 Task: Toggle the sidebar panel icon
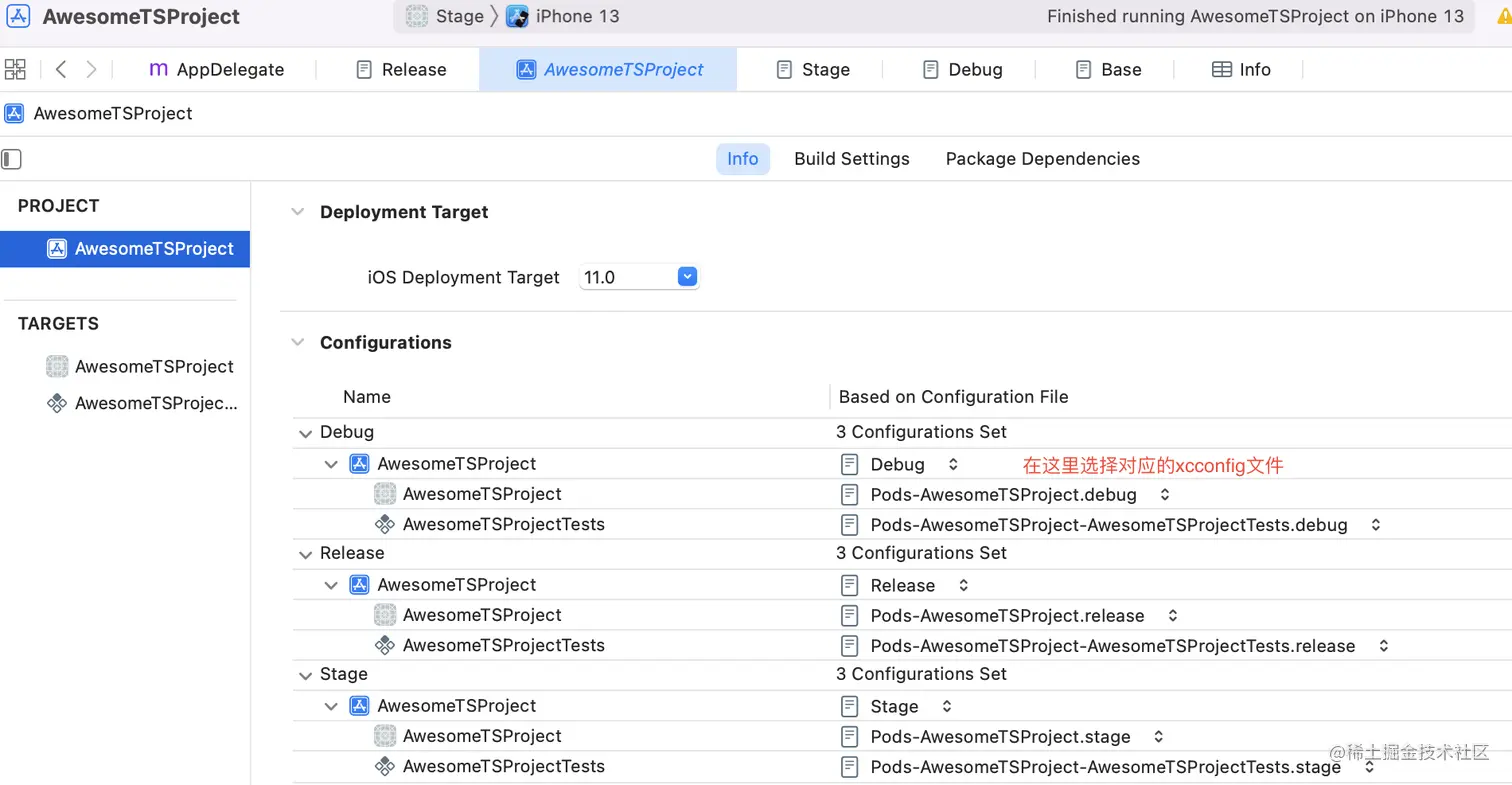(x=12, y=159)
